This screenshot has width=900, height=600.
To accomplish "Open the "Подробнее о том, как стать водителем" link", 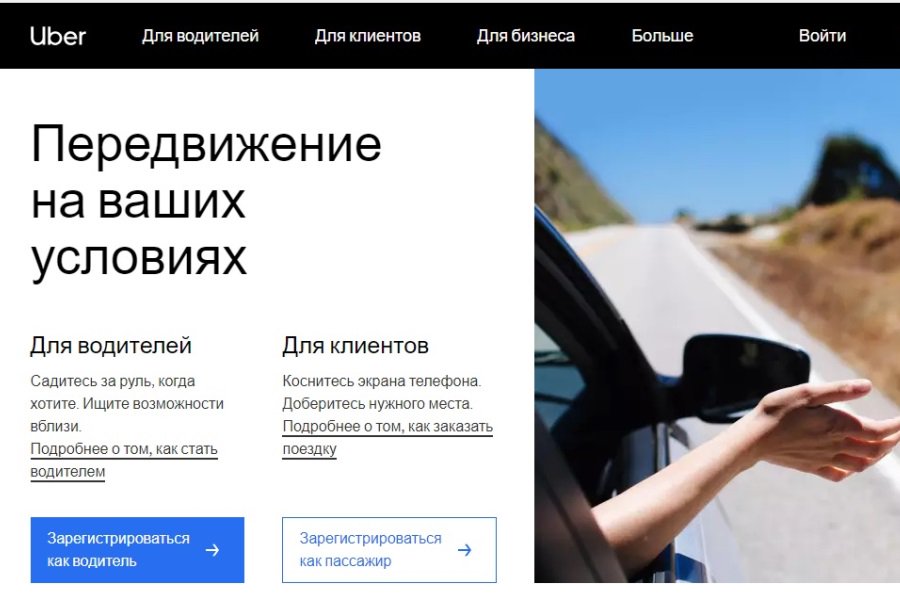I will coord(124,460).
